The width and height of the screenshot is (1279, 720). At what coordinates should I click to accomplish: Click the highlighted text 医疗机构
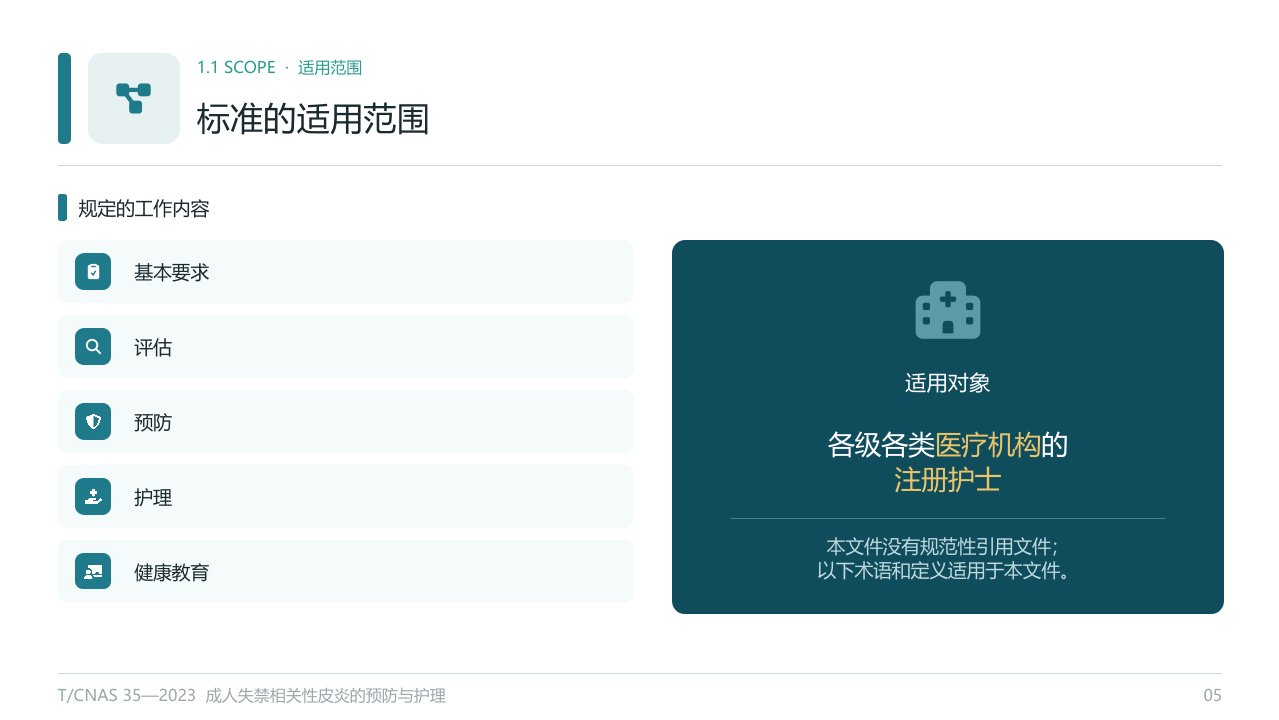coord(988,444)
